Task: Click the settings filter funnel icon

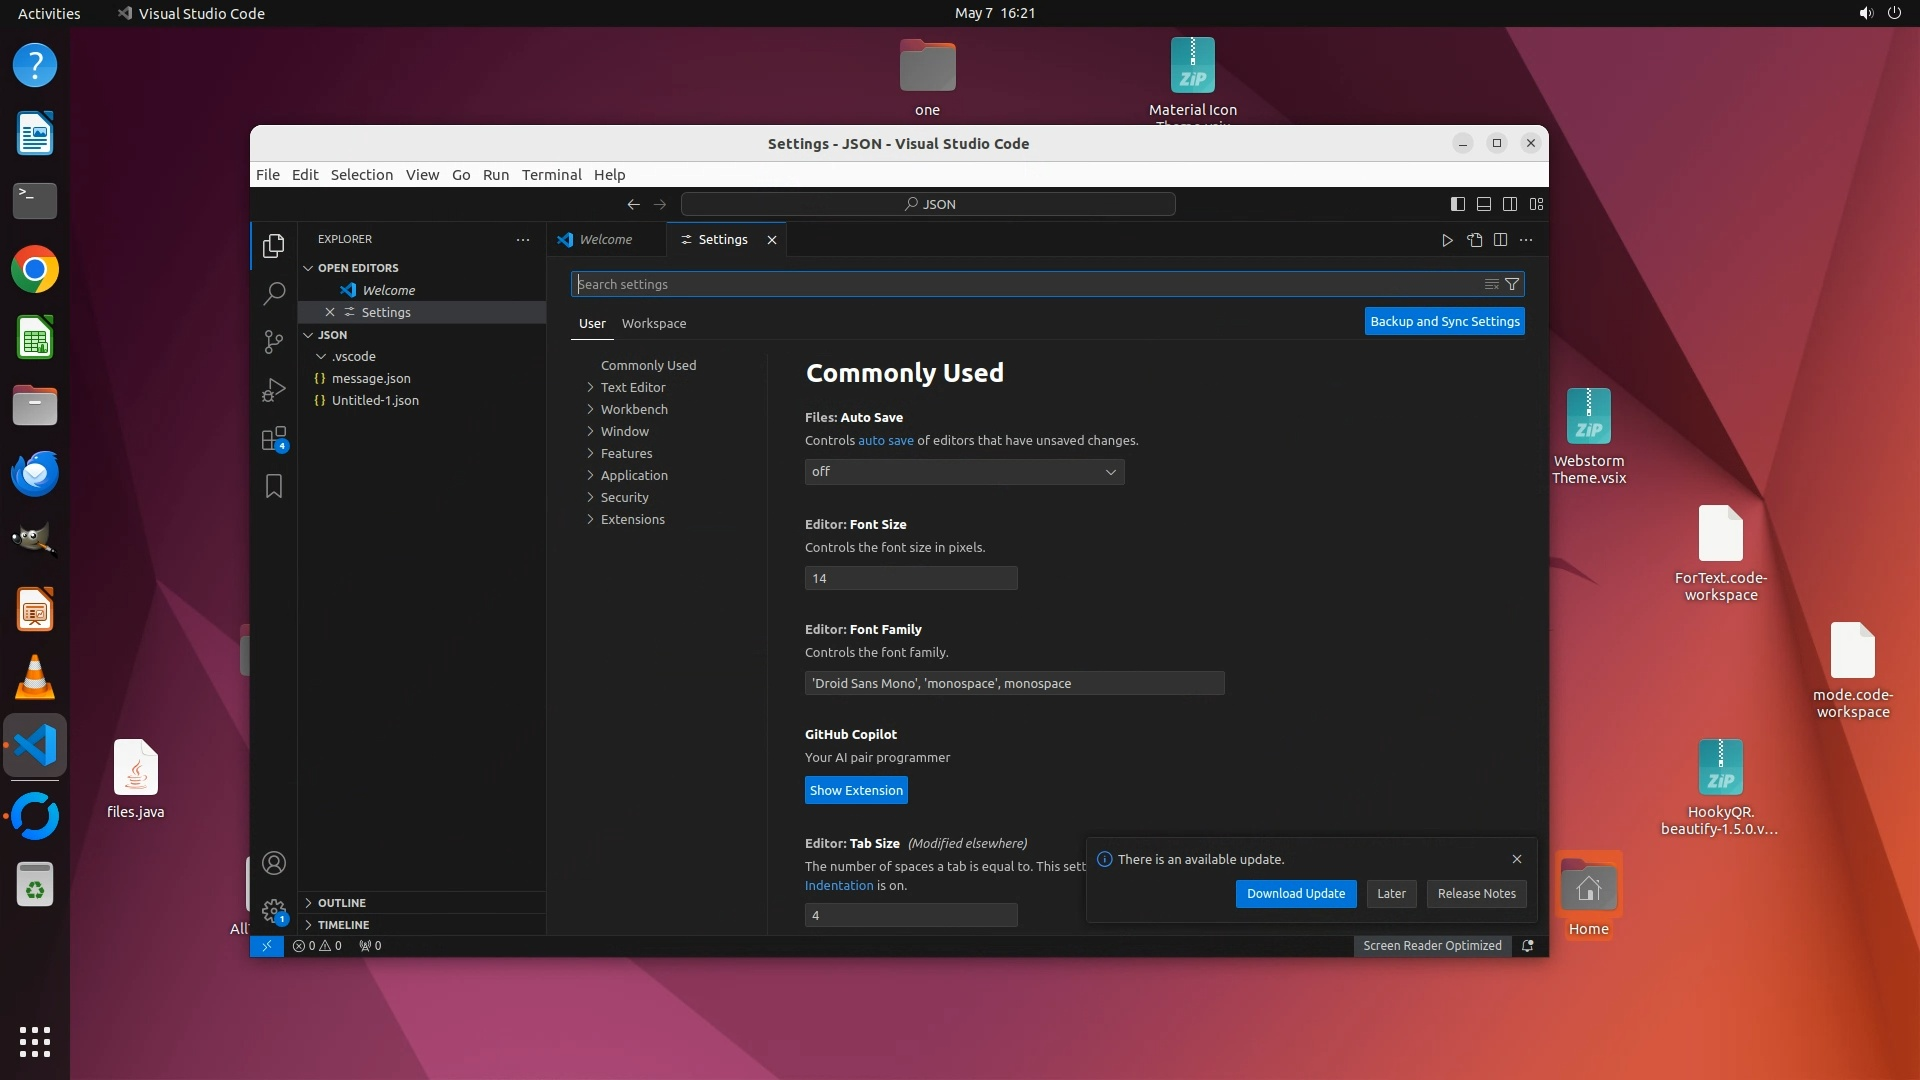Action: (1512, 285)
